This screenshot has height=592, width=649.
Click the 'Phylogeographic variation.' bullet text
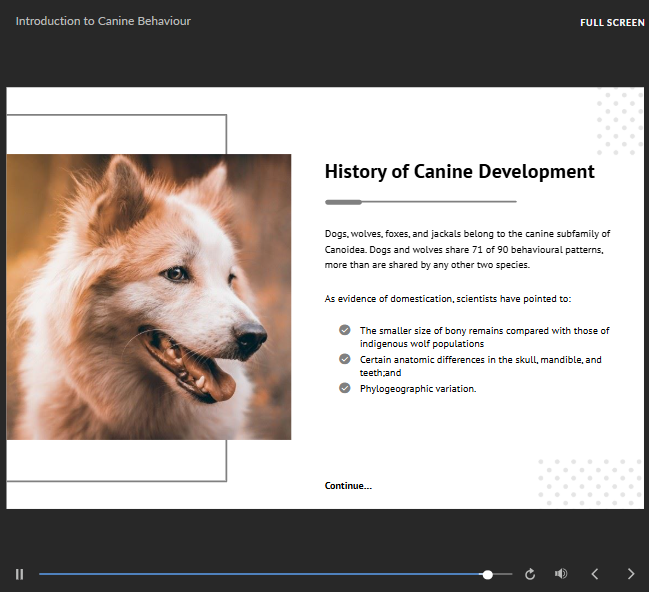418,389
